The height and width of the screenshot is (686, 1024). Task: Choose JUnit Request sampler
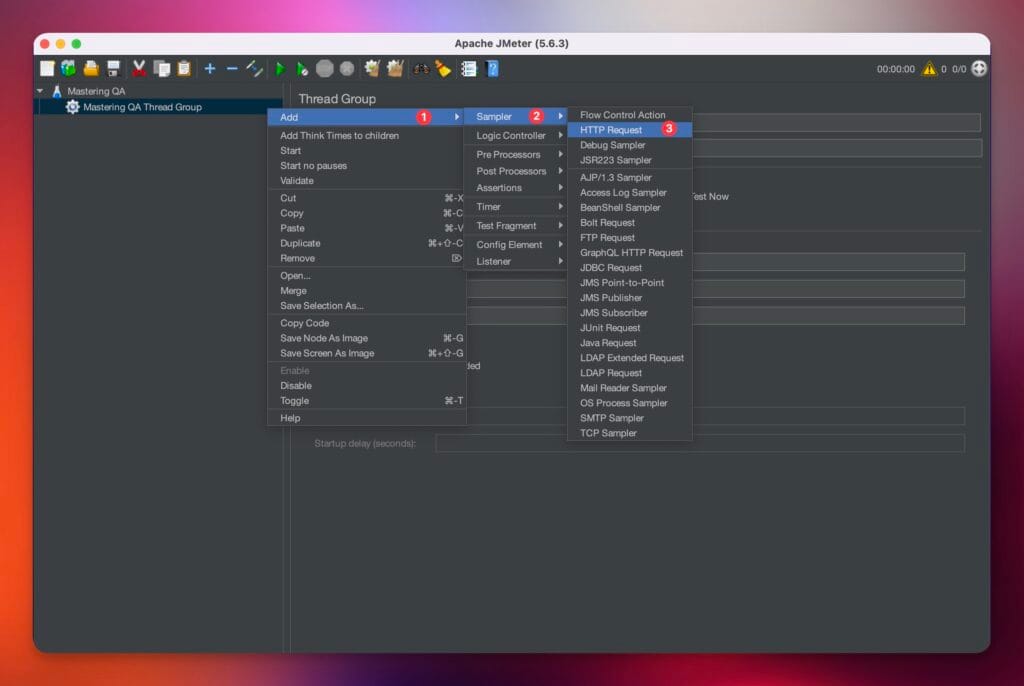pos(630,327)
